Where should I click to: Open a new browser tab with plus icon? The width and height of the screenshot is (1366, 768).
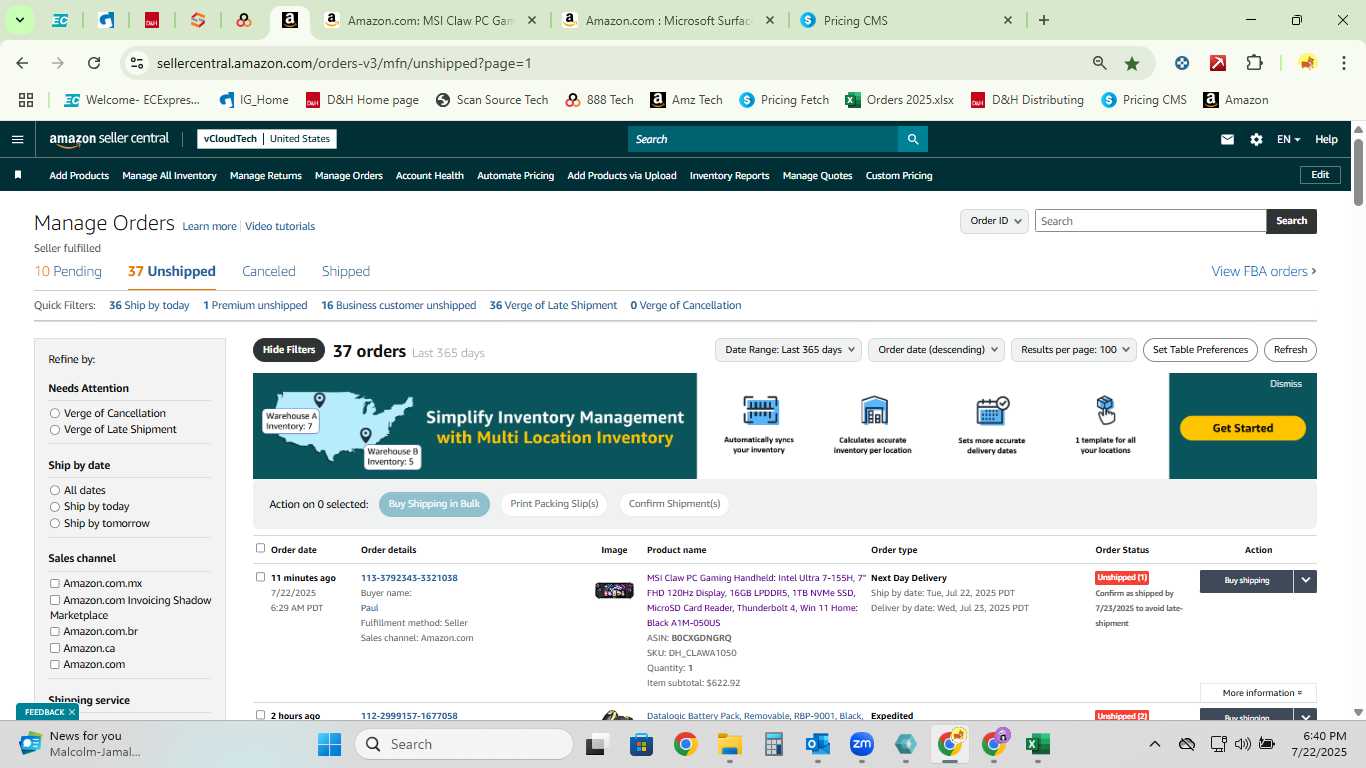click(1044, 20)
